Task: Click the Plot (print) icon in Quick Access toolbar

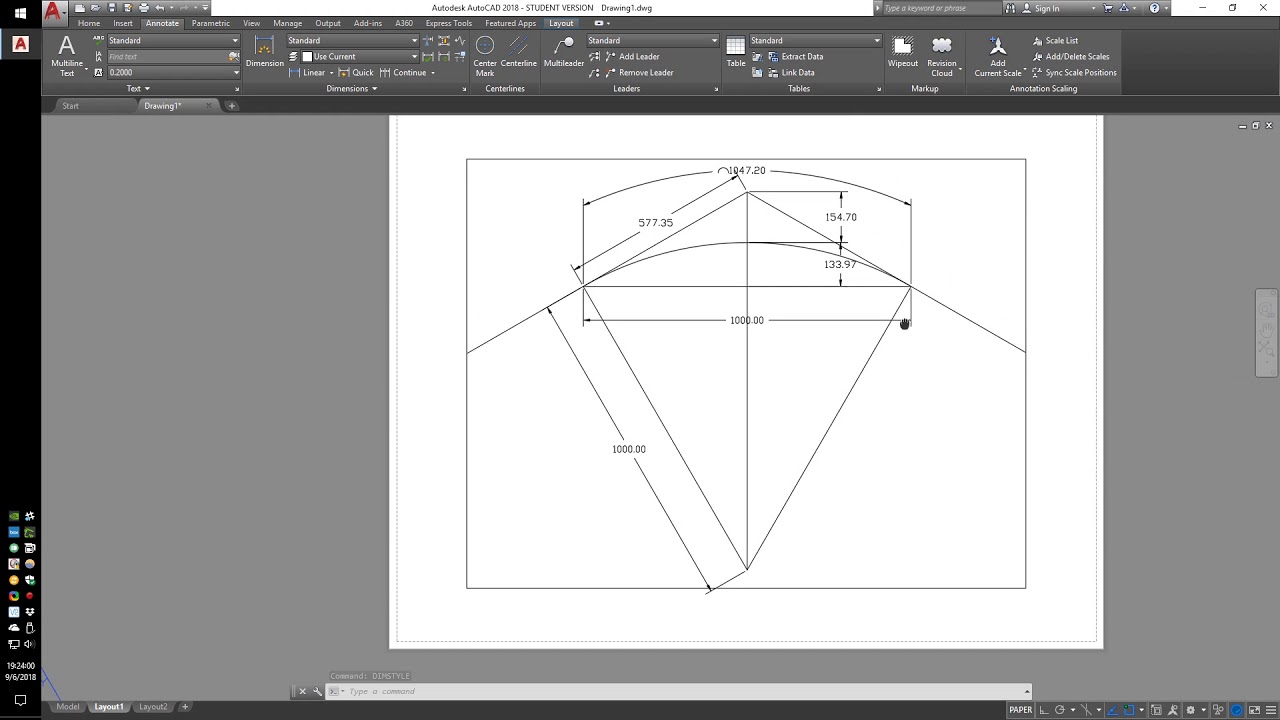Action: pos(144,8)
